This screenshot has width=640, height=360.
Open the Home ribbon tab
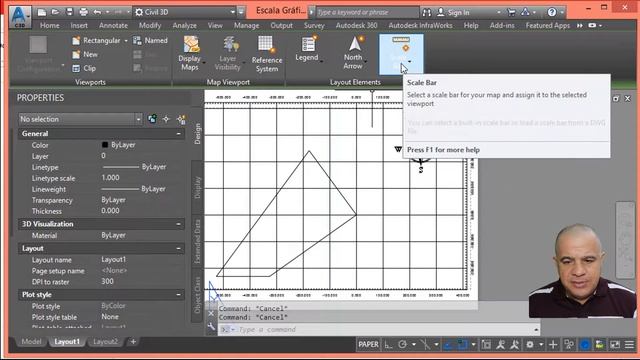pyautogui.click(x=50, y=25)
